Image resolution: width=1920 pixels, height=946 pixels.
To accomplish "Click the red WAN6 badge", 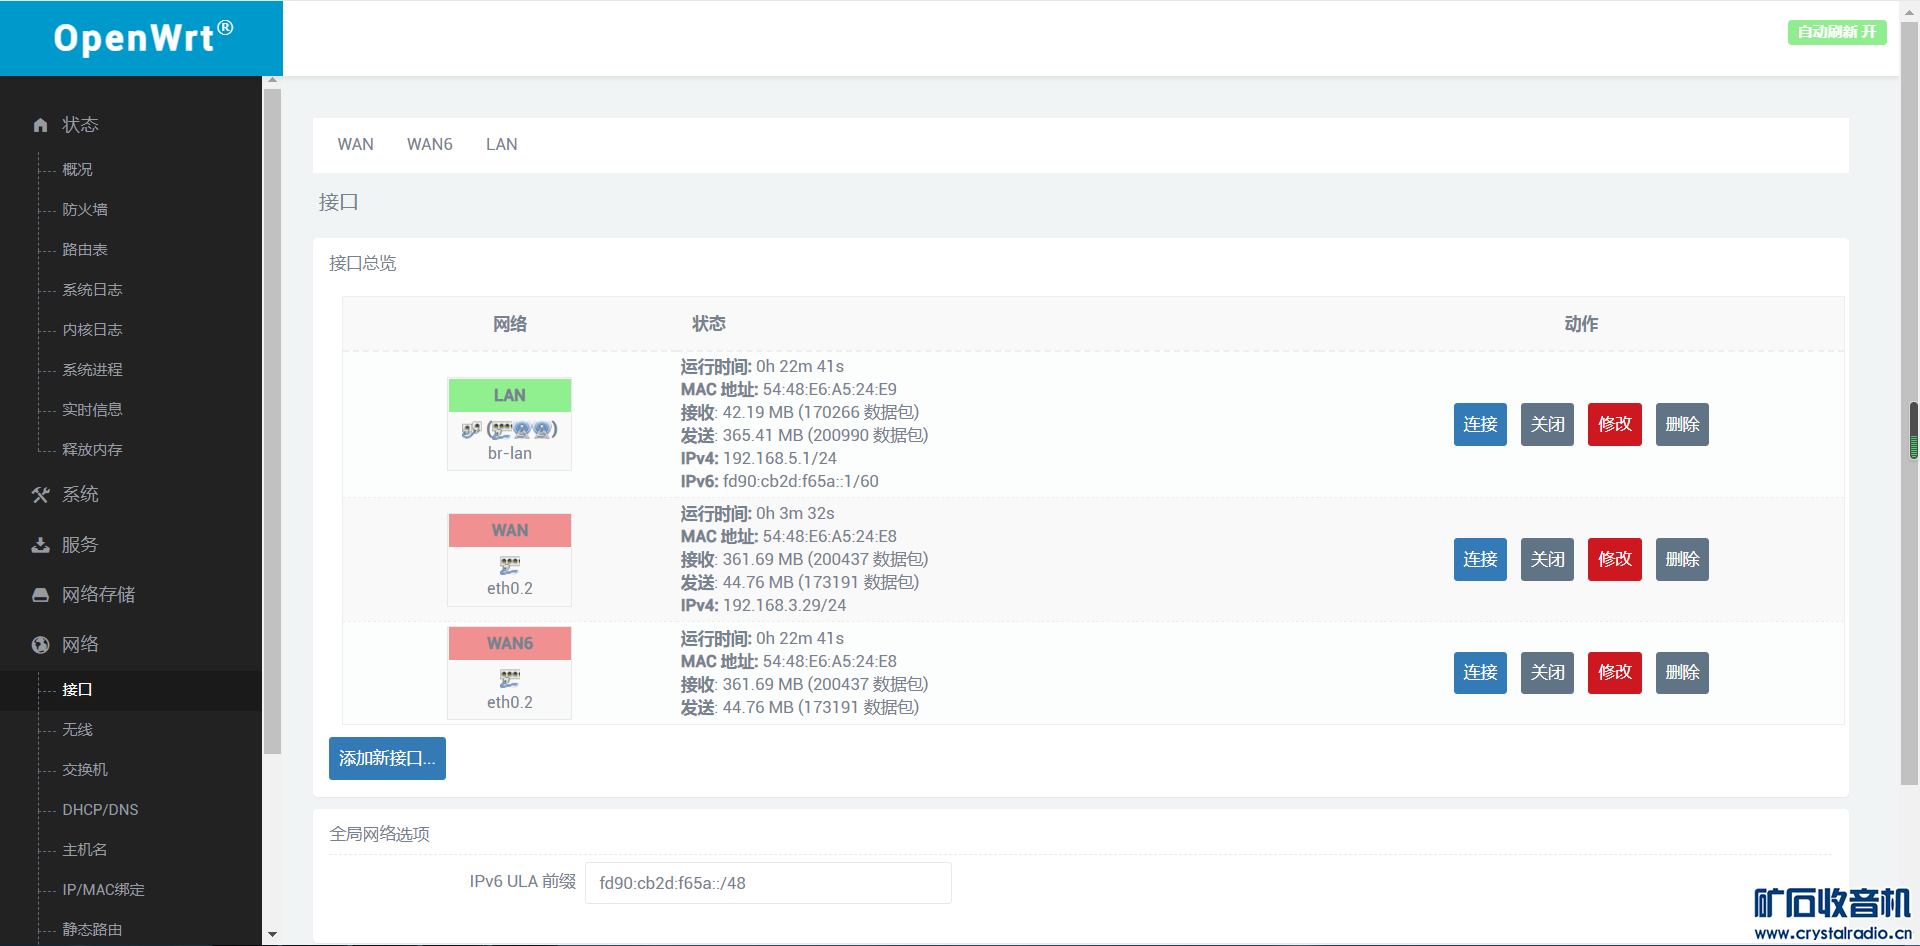I will 510,643.
